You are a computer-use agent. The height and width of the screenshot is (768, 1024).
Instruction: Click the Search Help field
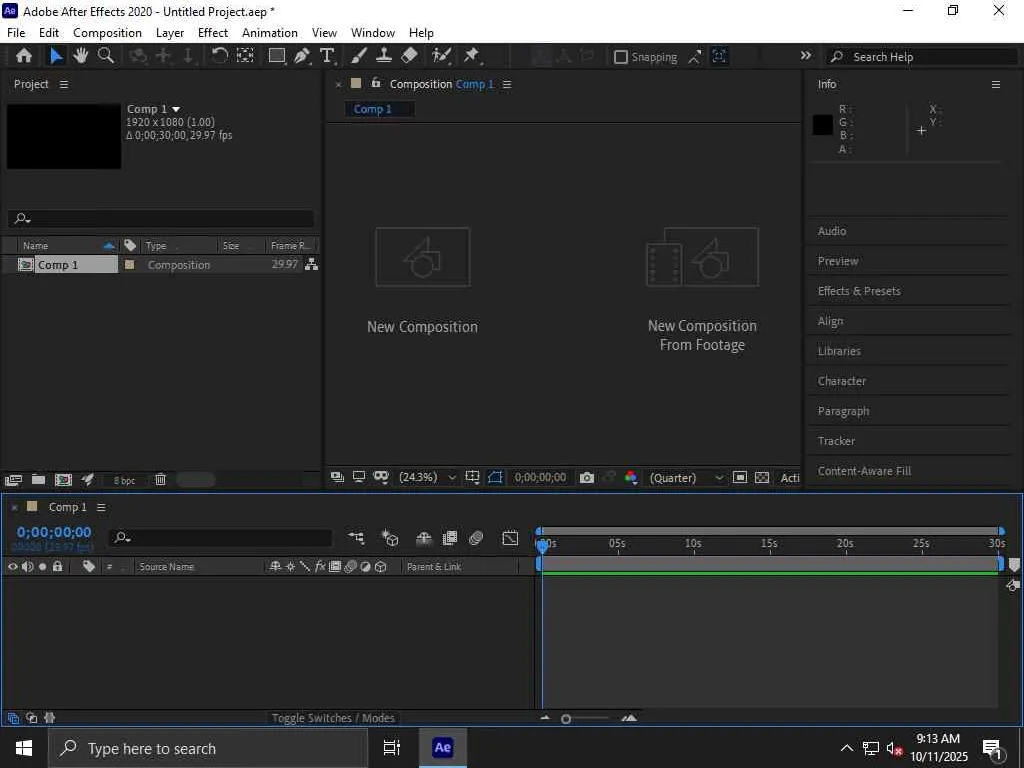pos(922,57)
